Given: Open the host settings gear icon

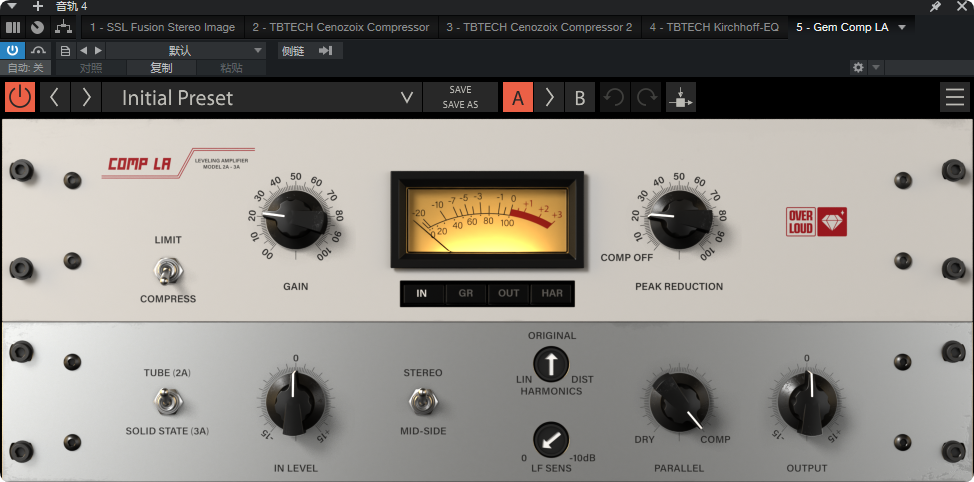Looking at the screenshot, I should click(858, 68).
